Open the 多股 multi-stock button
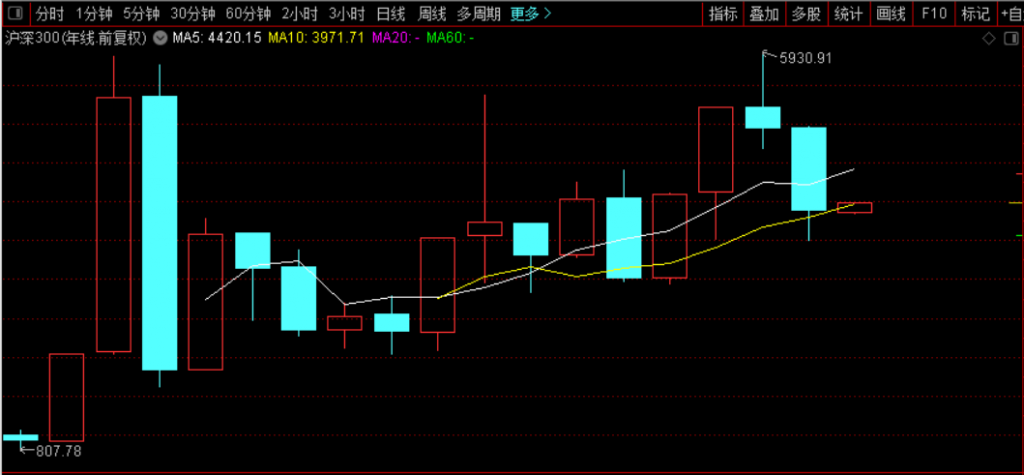Screen dimensions: 1024x475 coord(806,13)
